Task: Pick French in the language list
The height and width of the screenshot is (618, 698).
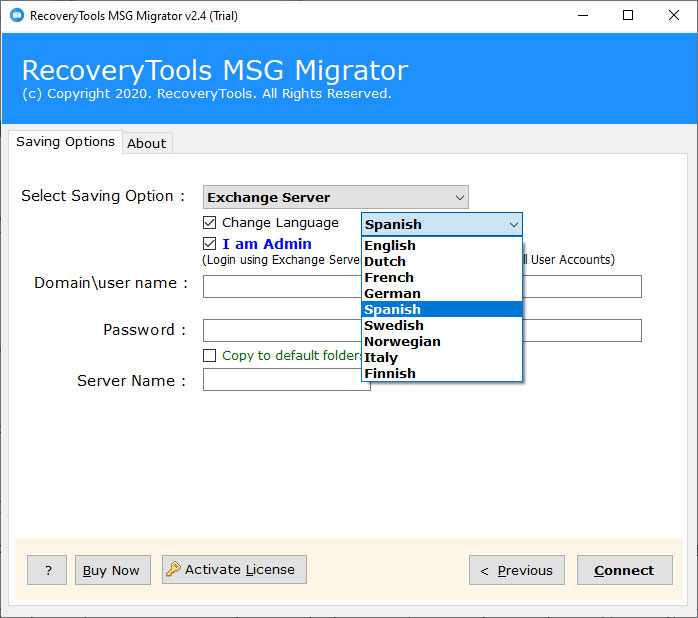Action: point(442,277)
